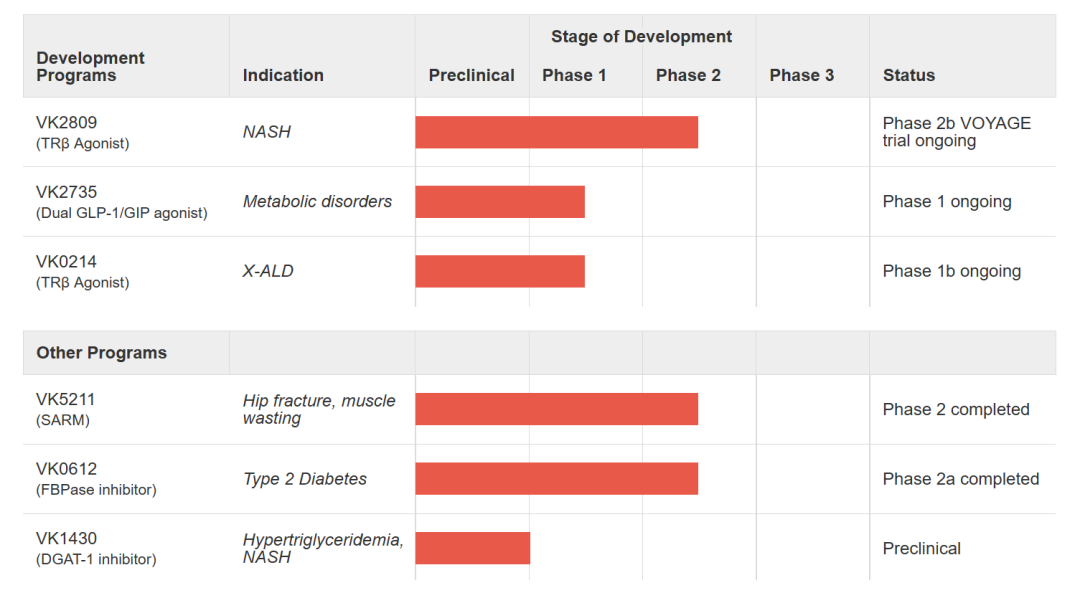Viewport: 1080px width, 598px height.
Task: Select the VK0612 program name
Action: click(66, 469)
